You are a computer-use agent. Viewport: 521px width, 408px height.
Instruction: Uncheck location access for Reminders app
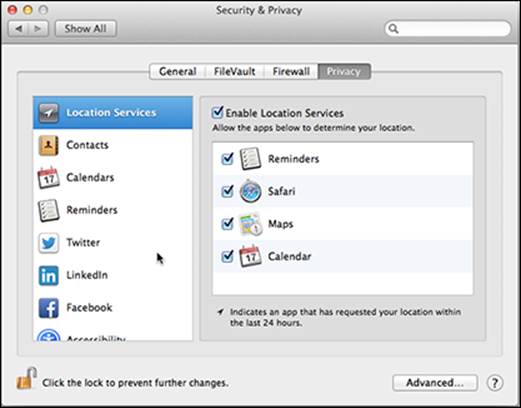228,159
